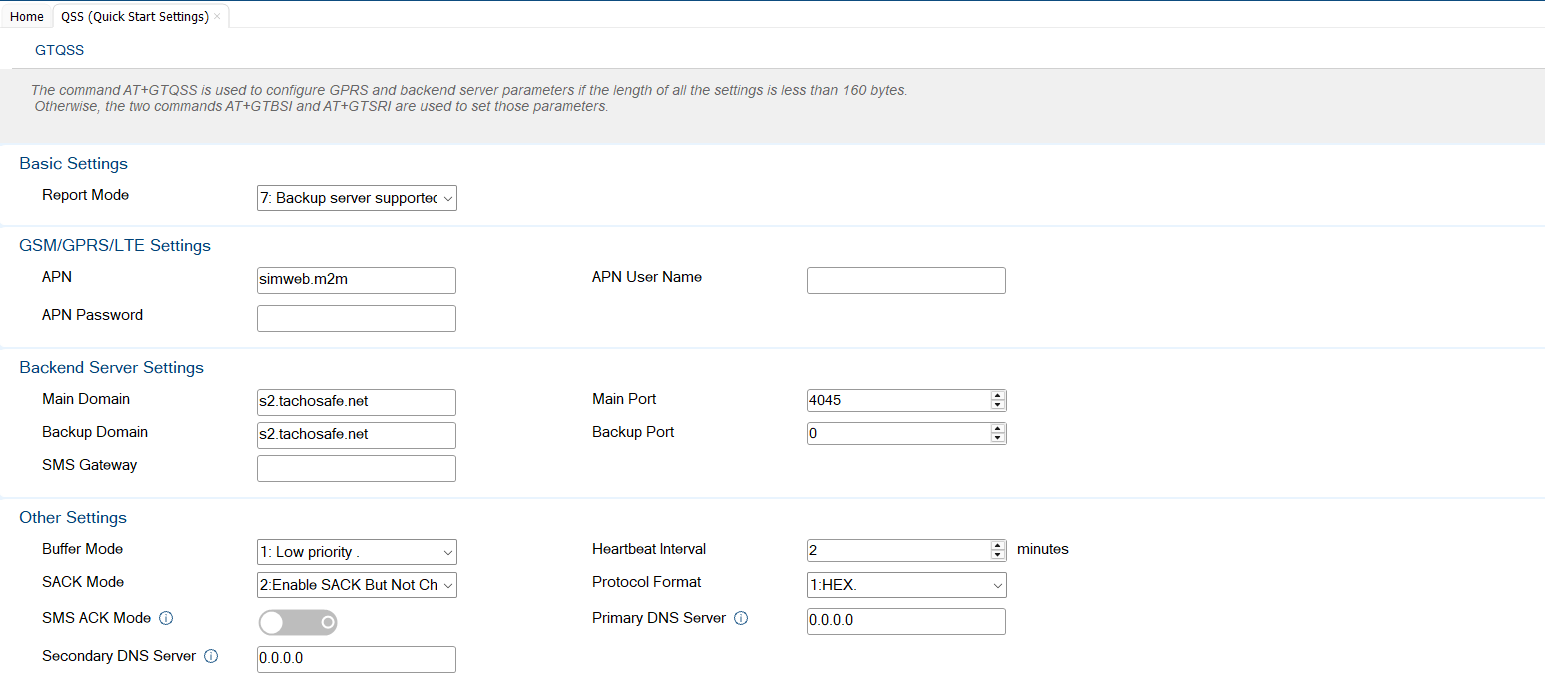The image size is (1545, 676).
Task: Toggle the SMS ACK Mode switch
Action: (x=298, y=623)
